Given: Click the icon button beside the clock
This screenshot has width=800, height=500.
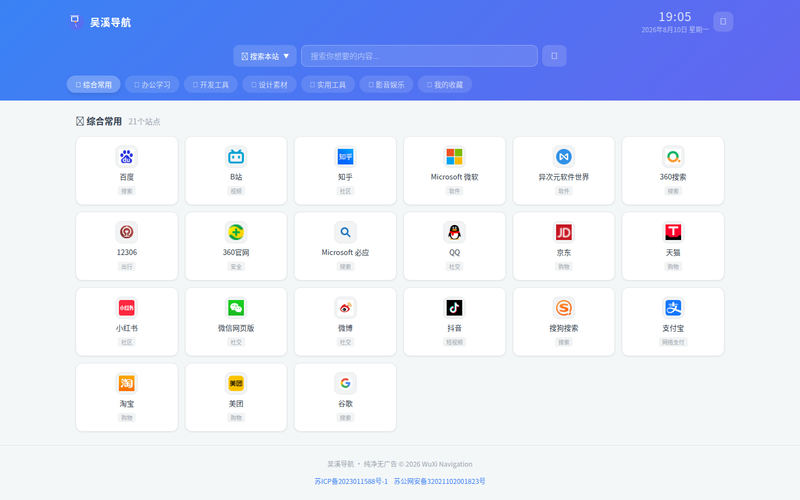Looking at the screenshot, I should [x=723, y=21].
